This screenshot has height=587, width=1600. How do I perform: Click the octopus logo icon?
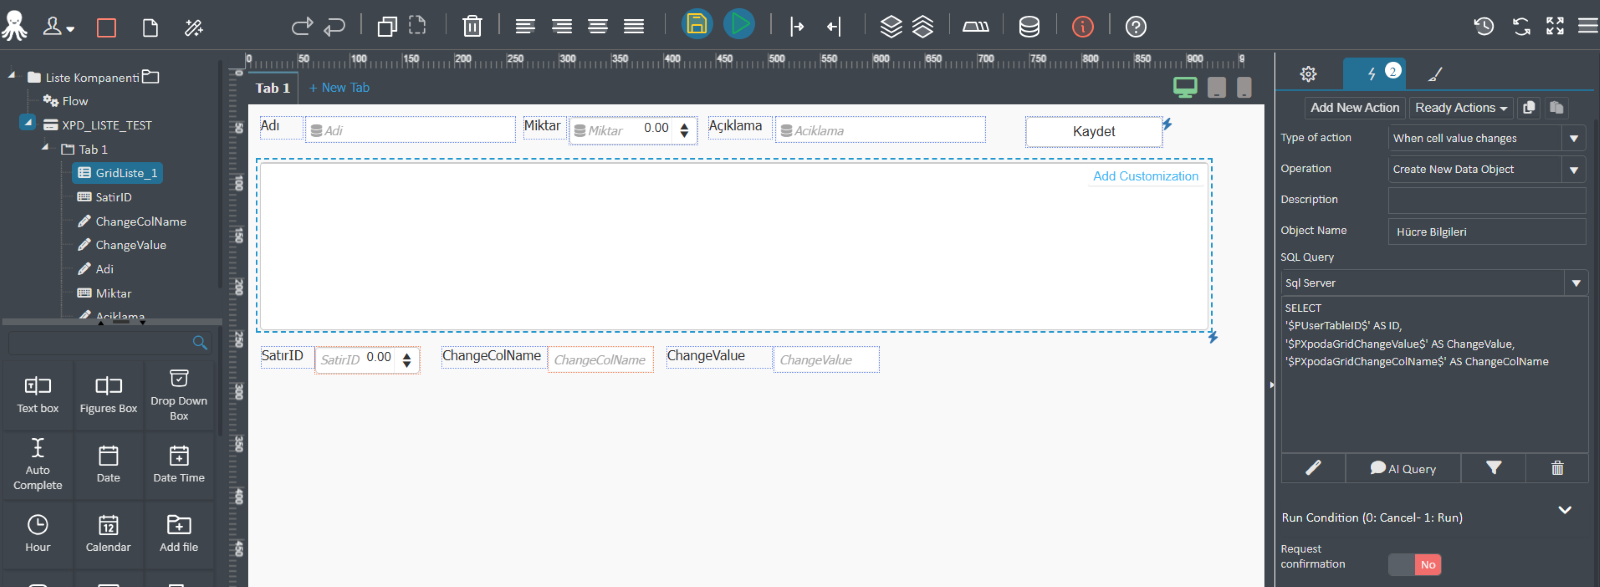point(15,26)
